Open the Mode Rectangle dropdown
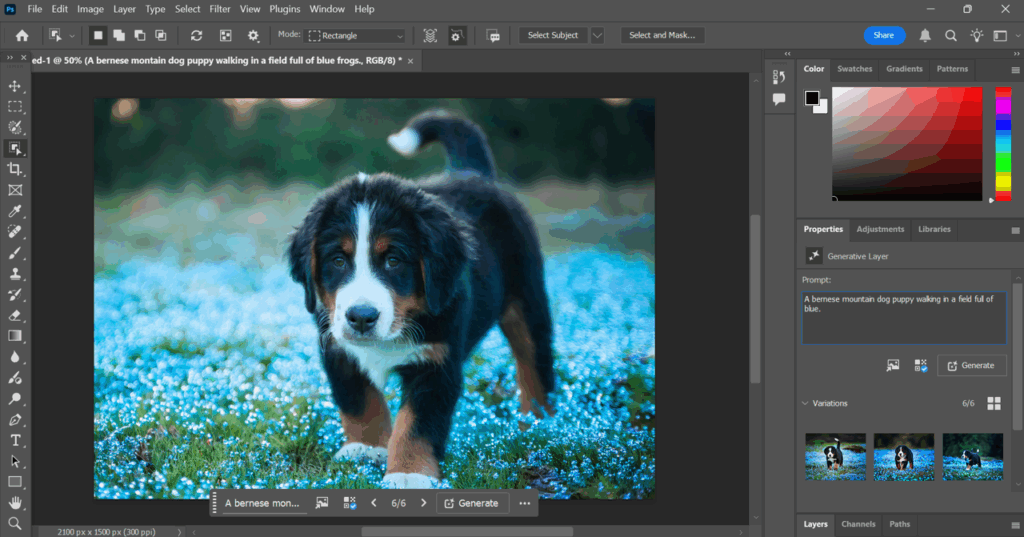The height and width of the screenshot is (537, 1024). click(x=356, y=35)
